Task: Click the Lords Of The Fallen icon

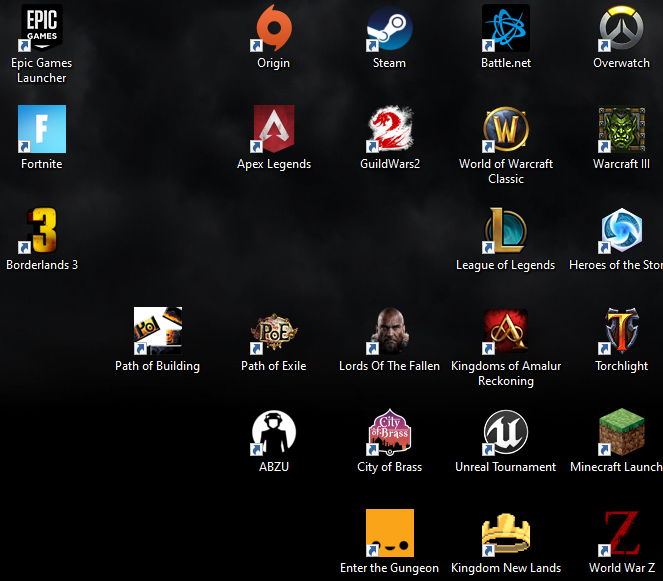Action: (389, 331)
